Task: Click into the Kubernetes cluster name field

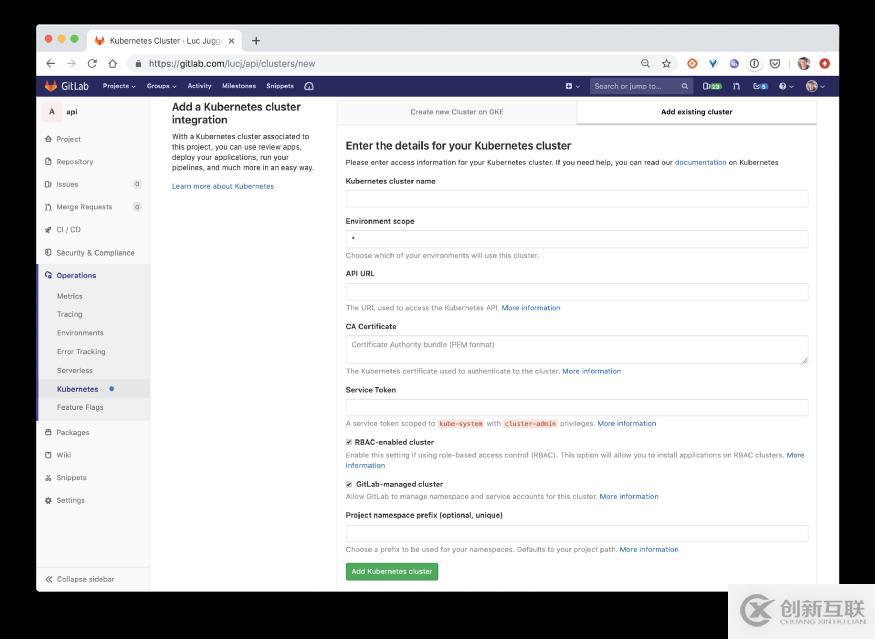Action: pyautogui.click(x=576, y=199)
